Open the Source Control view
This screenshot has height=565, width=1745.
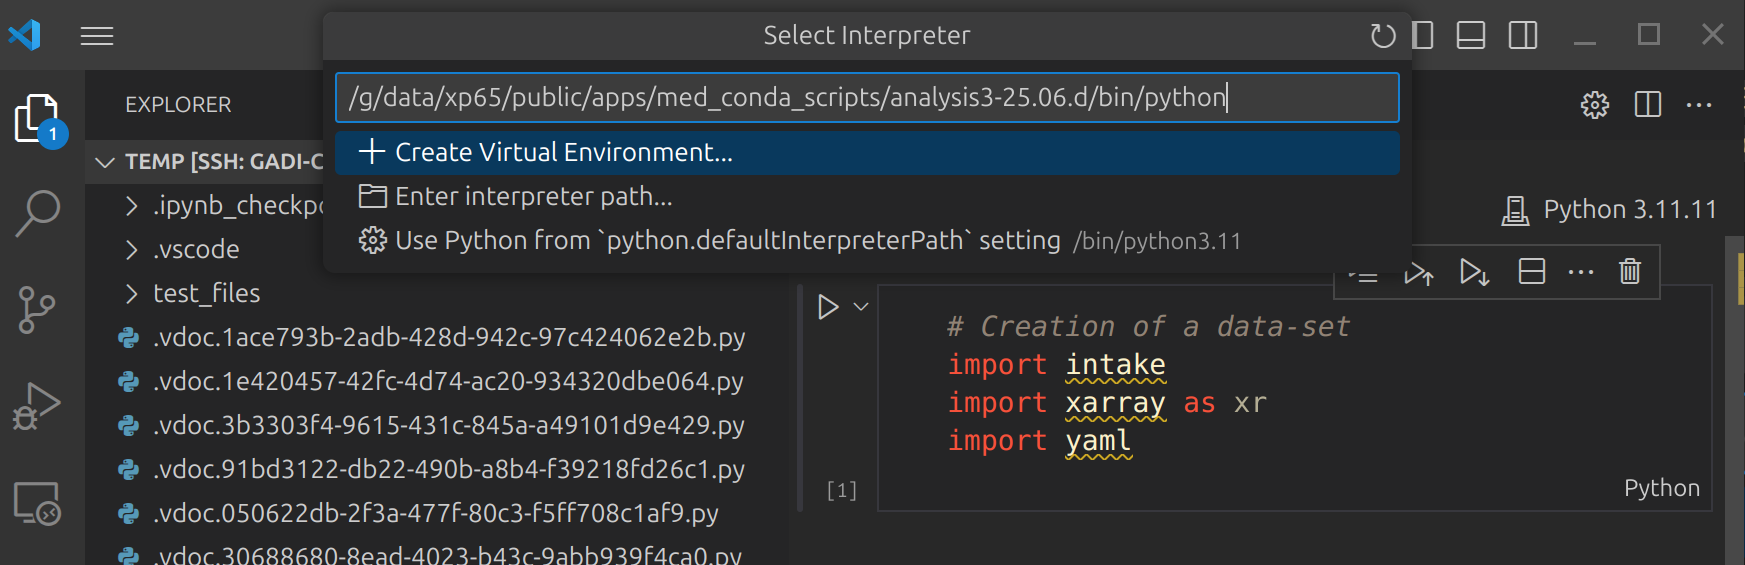pos(38,310)
